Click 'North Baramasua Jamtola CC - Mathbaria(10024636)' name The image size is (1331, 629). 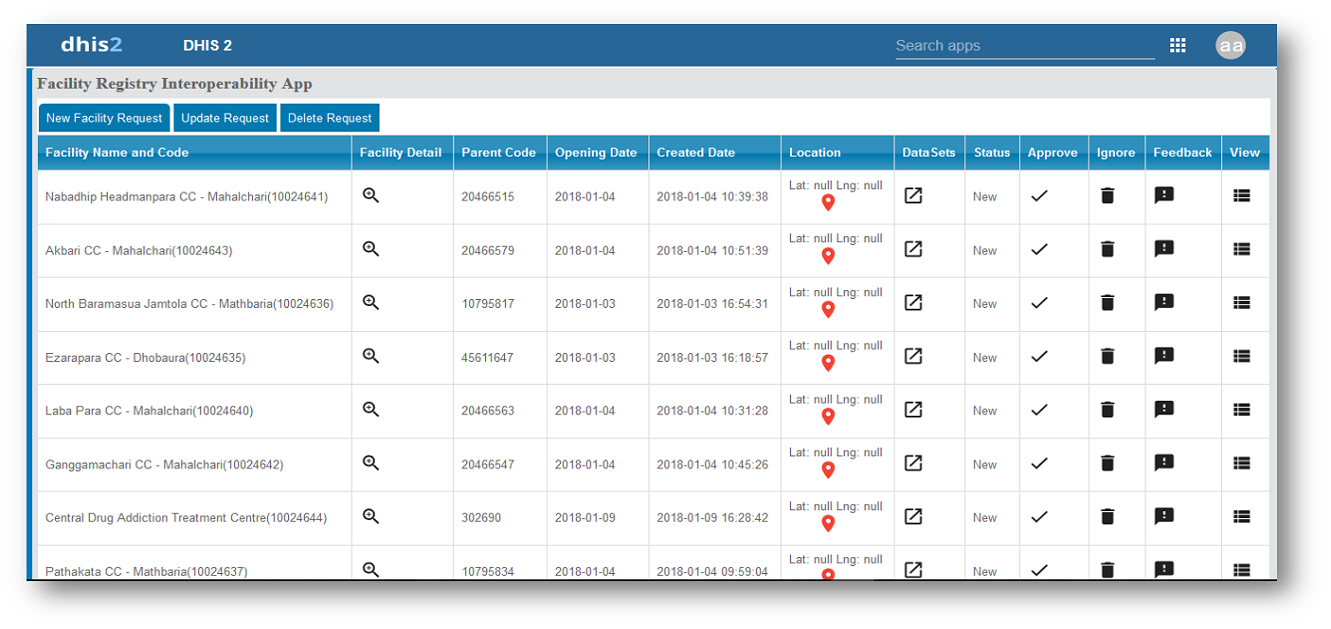pyautogui.click(x=190, y=304)
